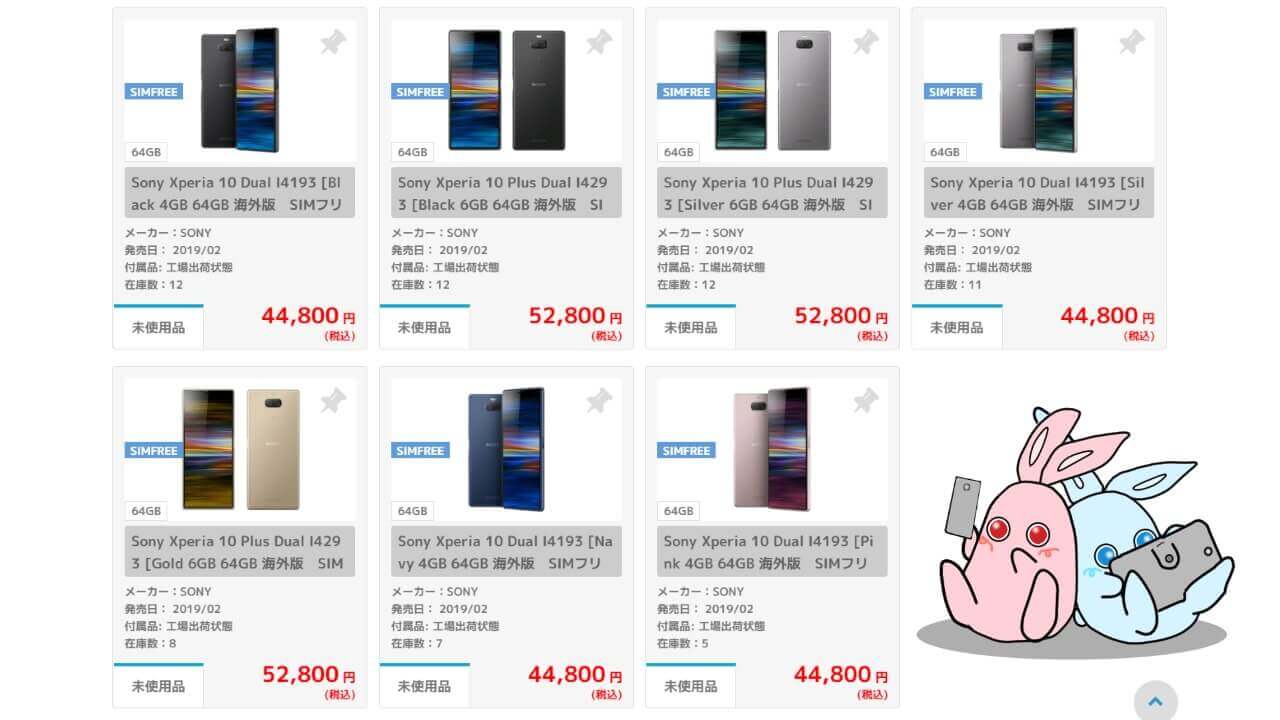Click the SIMFREE badge on Black Xperia 10 Dual
The height and width of the screenshot is (720, 1280).
[154, 91]
